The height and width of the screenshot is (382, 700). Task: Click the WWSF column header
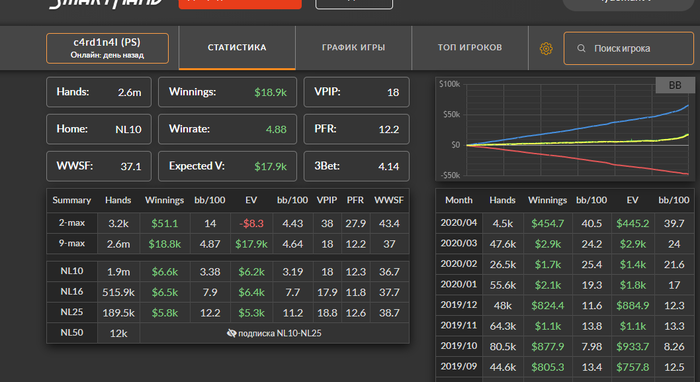click(x=389, y=200)
